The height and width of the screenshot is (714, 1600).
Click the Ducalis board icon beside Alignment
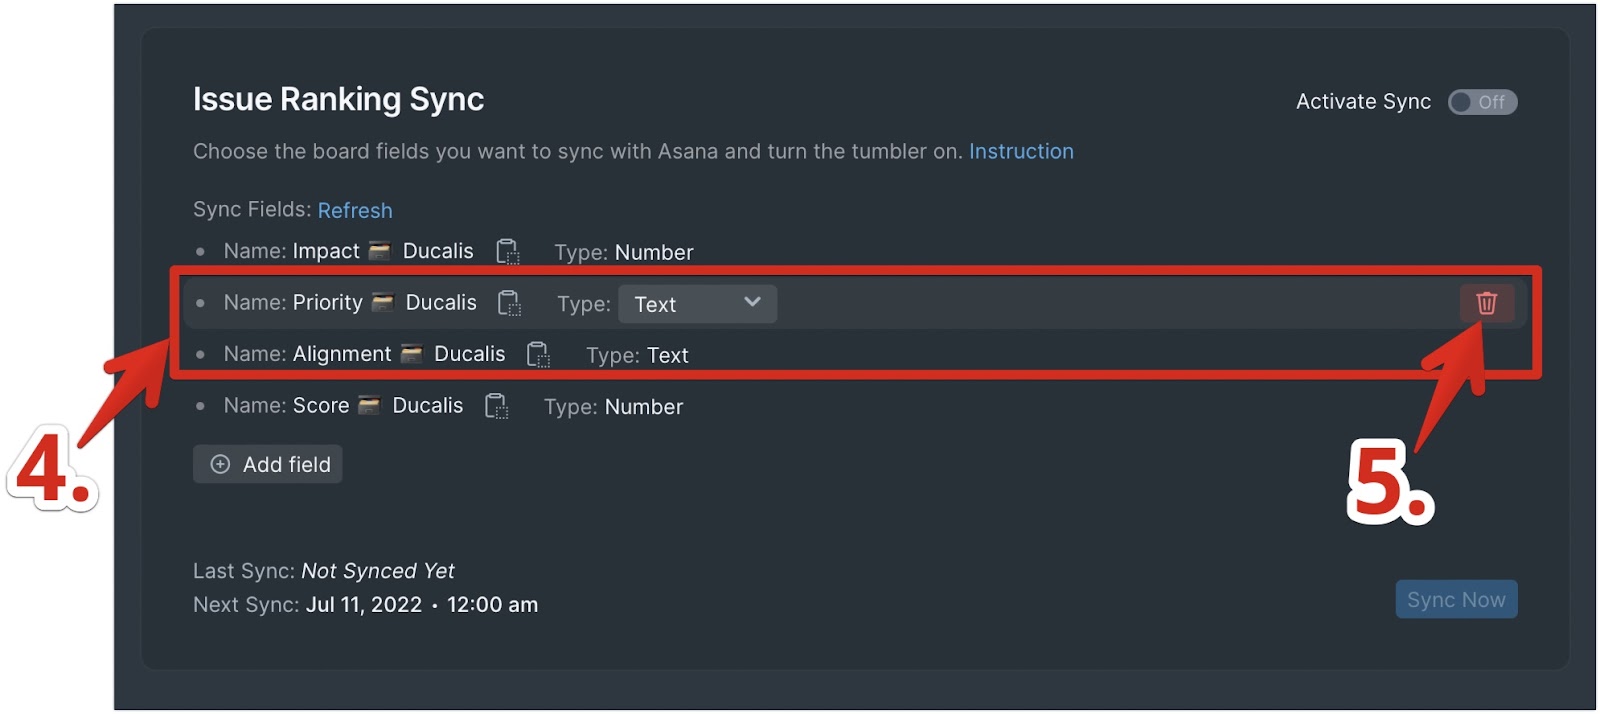(x=411, y=353)
